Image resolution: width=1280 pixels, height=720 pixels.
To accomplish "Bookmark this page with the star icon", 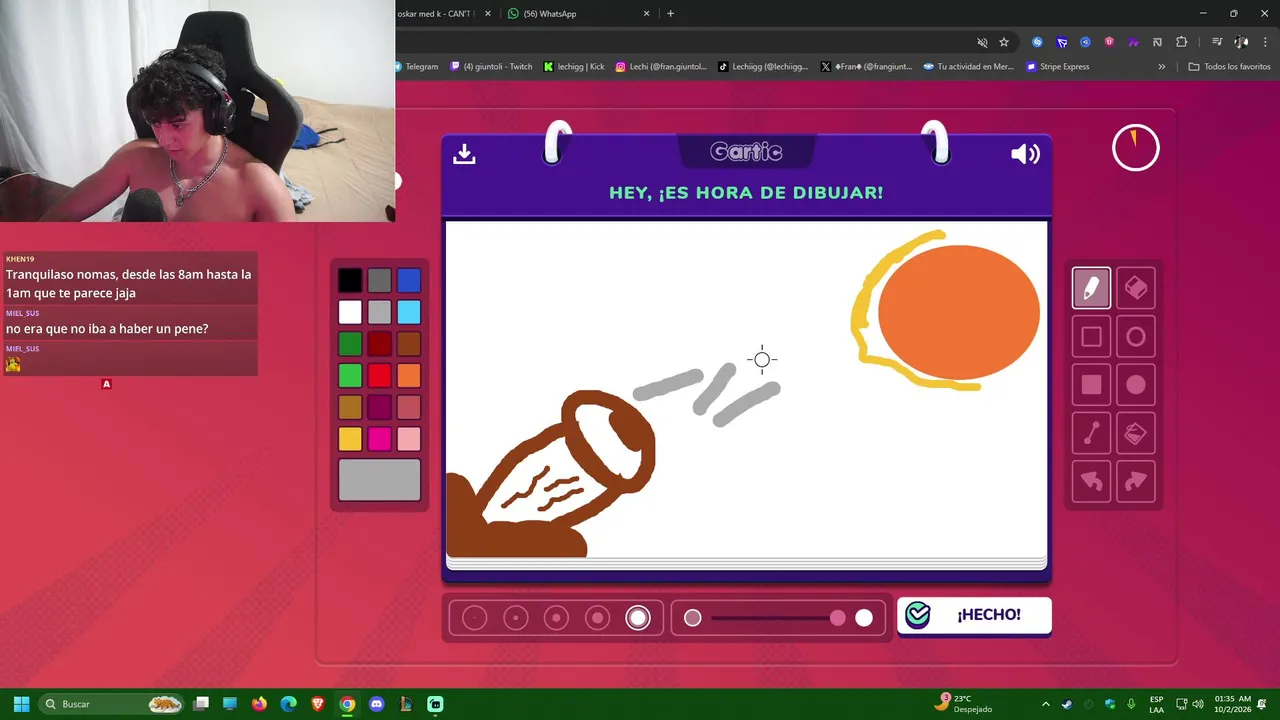I will 1004,42.
